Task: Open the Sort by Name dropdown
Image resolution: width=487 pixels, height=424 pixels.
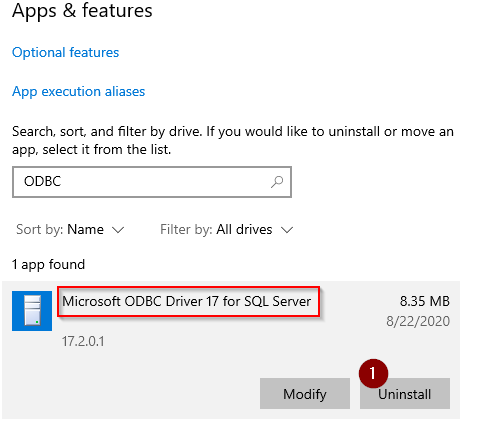Action: (70, 230)
